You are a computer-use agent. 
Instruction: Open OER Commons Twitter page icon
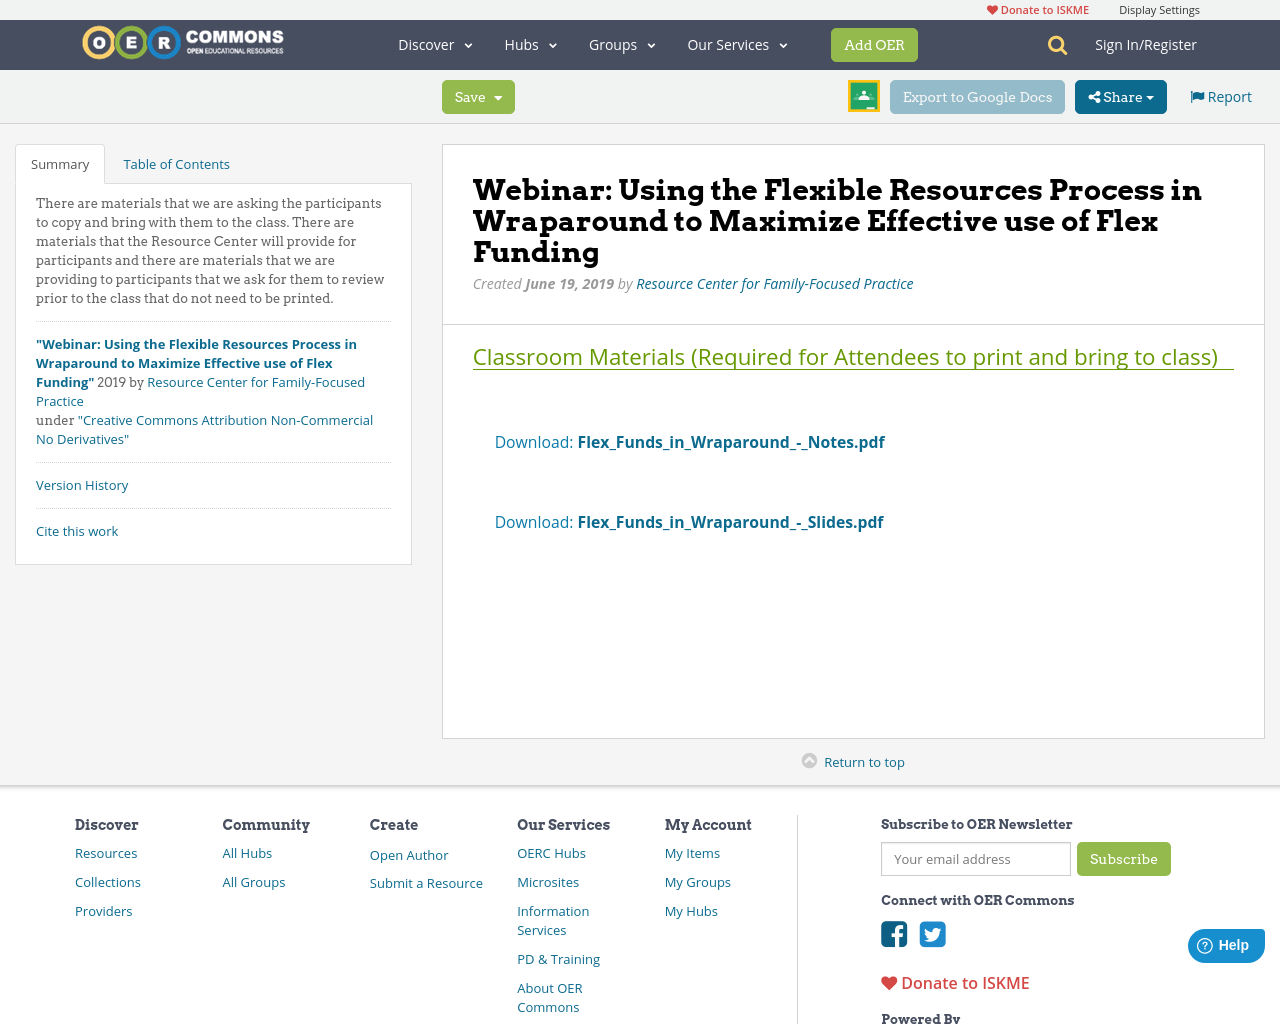coord(932,933)
